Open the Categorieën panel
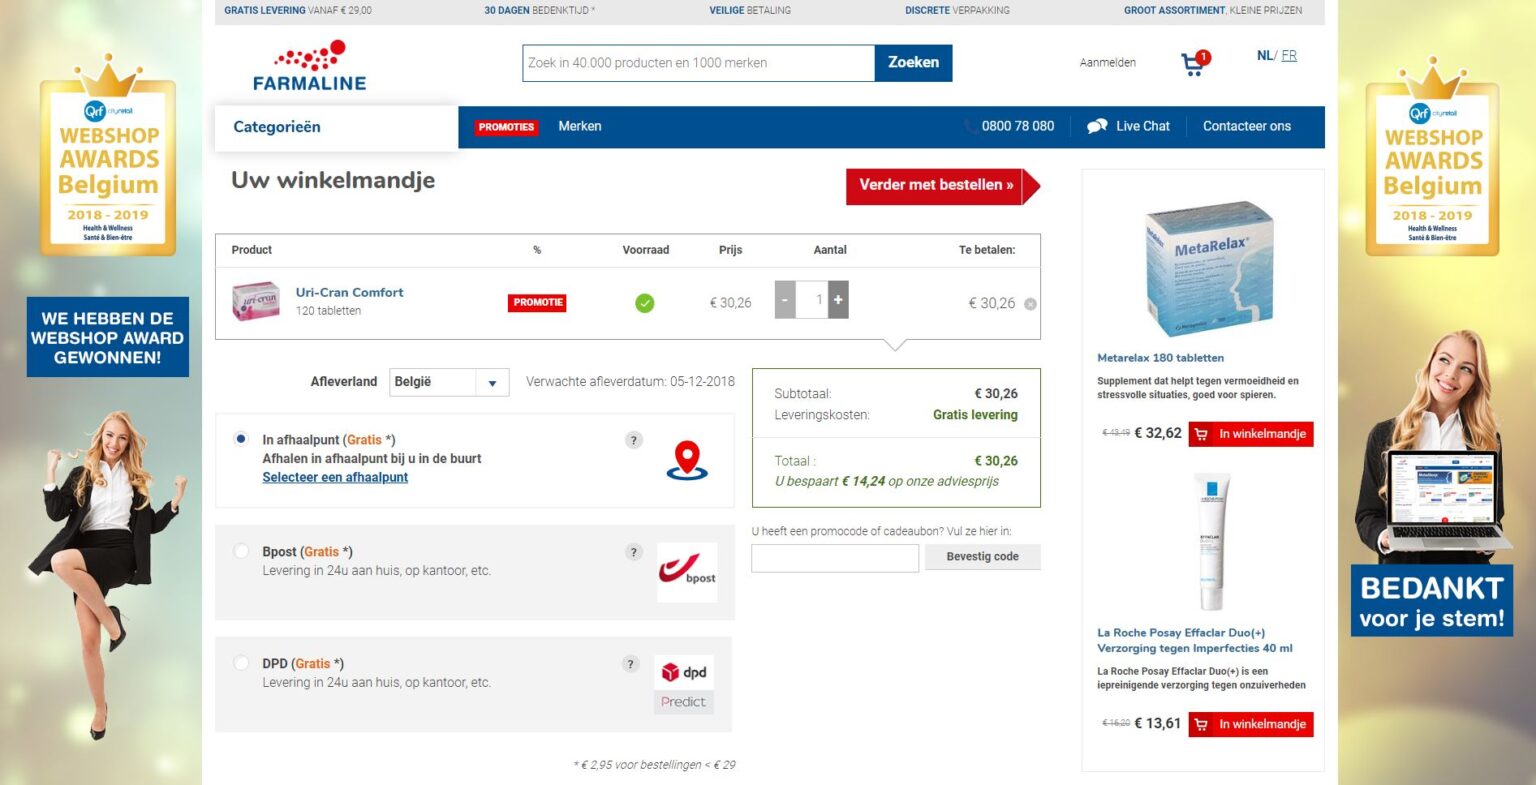This screenshot has width=1536, height=785. click(x=276, y=126)
